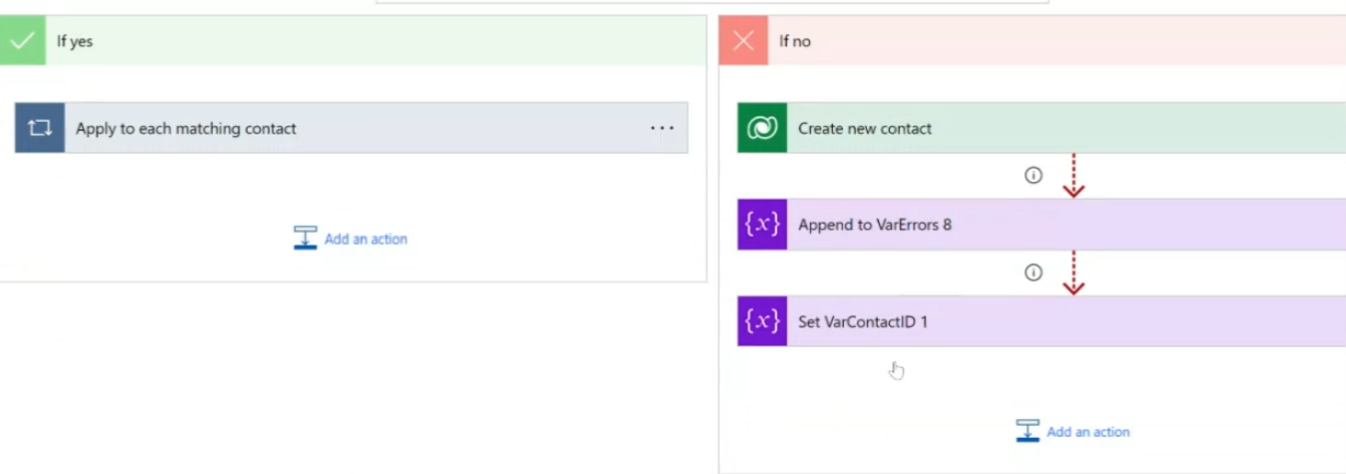Click the variable icon on Append to VarErrors 8
The image size is (1346, 474).
tap(762, 224)
